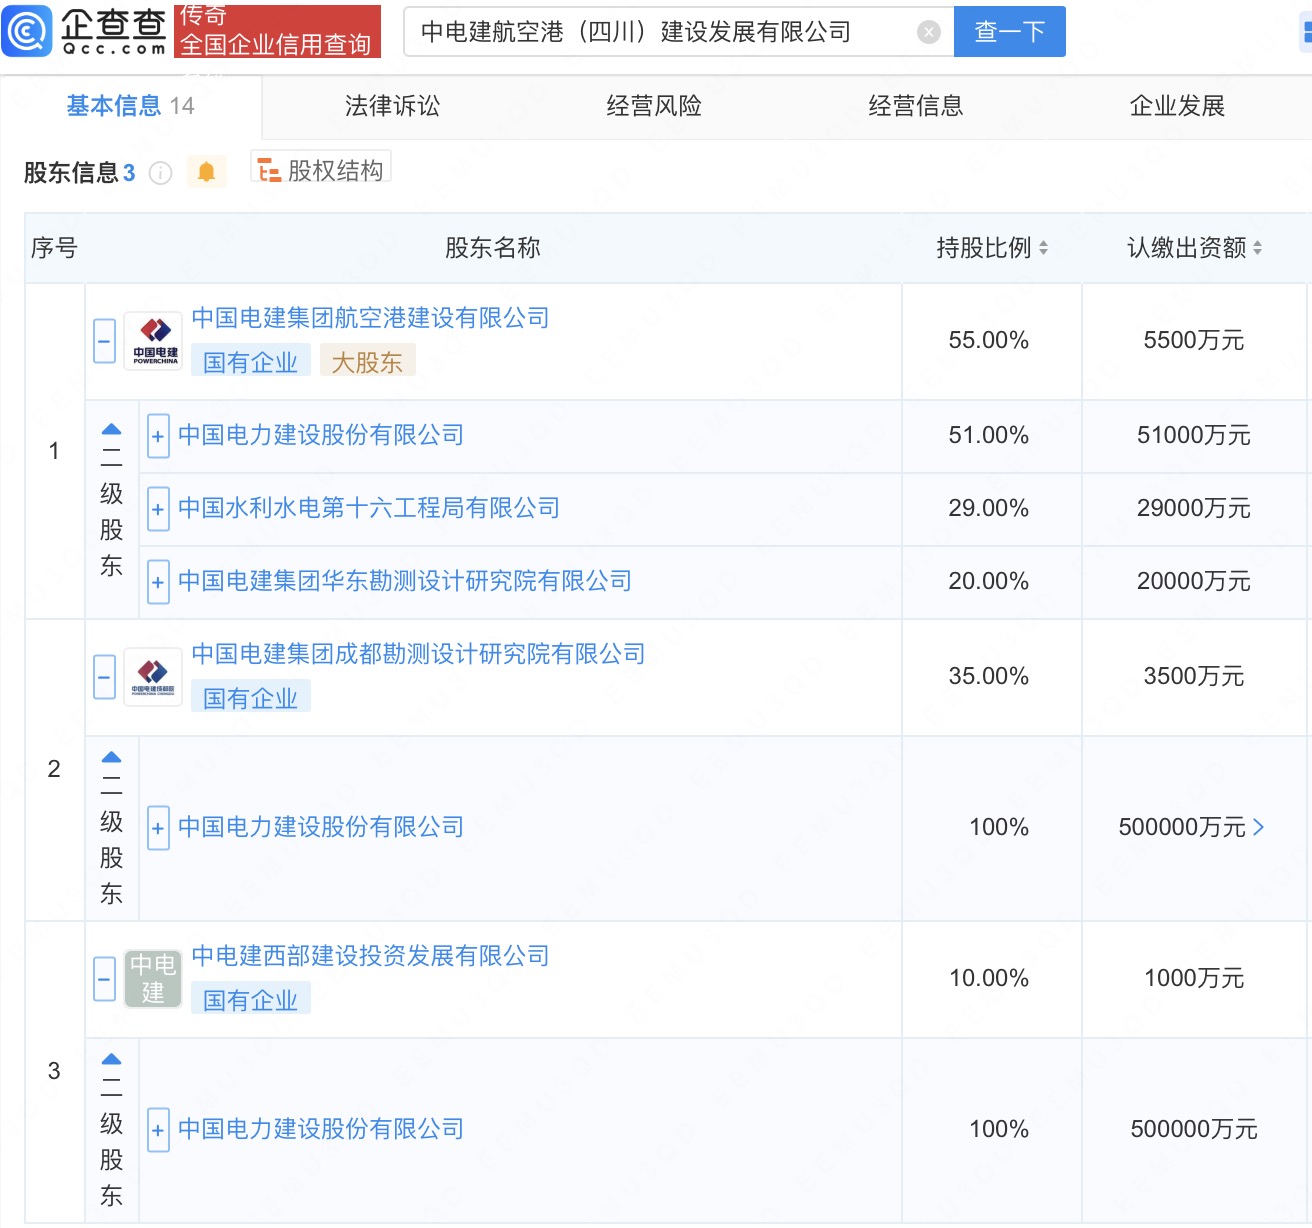Collapse shareholder row 中电建西部建设投资发展
The height and width of the screenshot is (1228, 1312).
tap(105, 979)
